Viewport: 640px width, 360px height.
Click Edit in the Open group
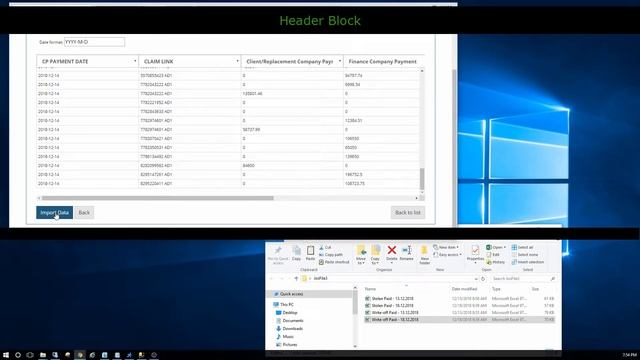coord(493,255)
